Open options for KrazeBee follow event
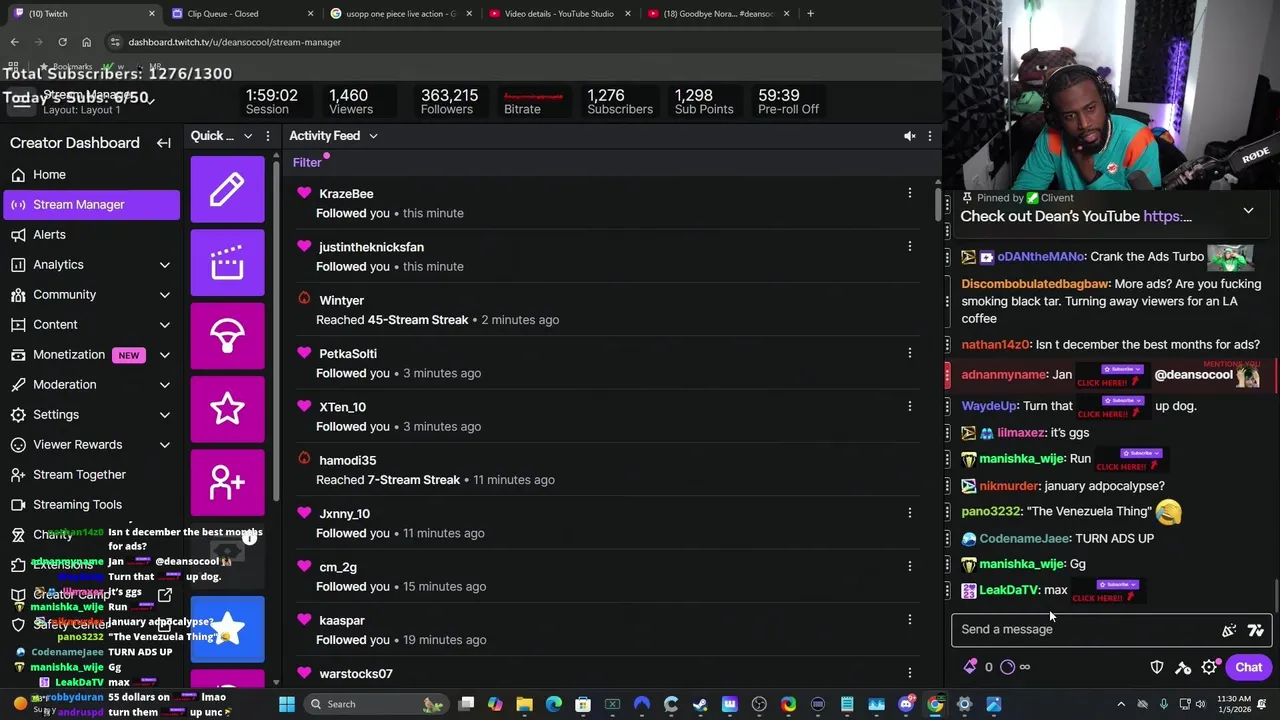 910,193
